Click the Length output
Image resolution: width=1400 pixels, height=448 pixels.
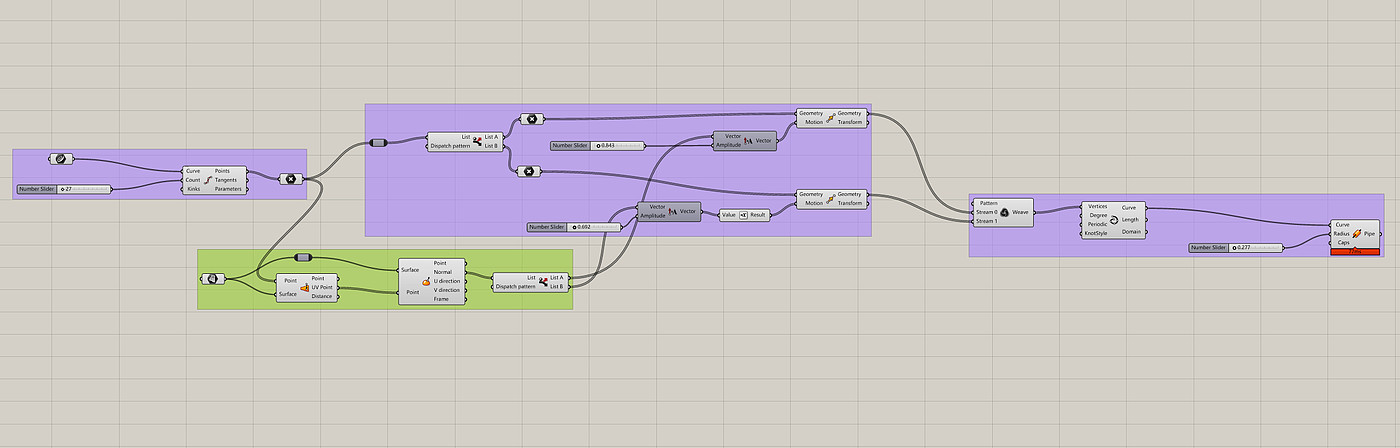1130,219
